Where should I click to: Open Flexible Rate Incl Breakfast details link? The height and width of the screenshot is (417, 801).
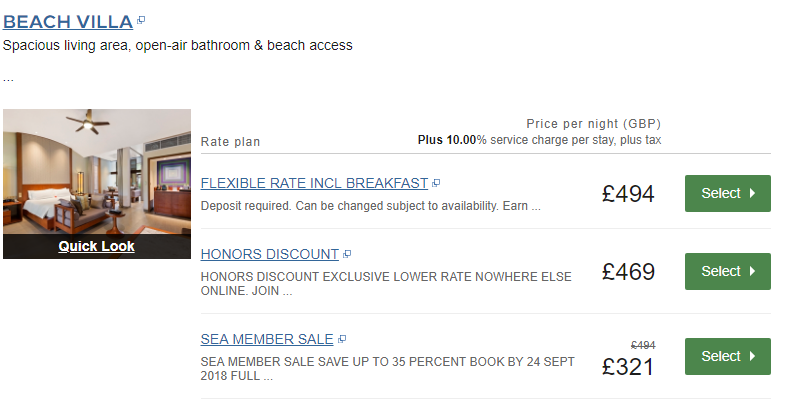(314, 184)
